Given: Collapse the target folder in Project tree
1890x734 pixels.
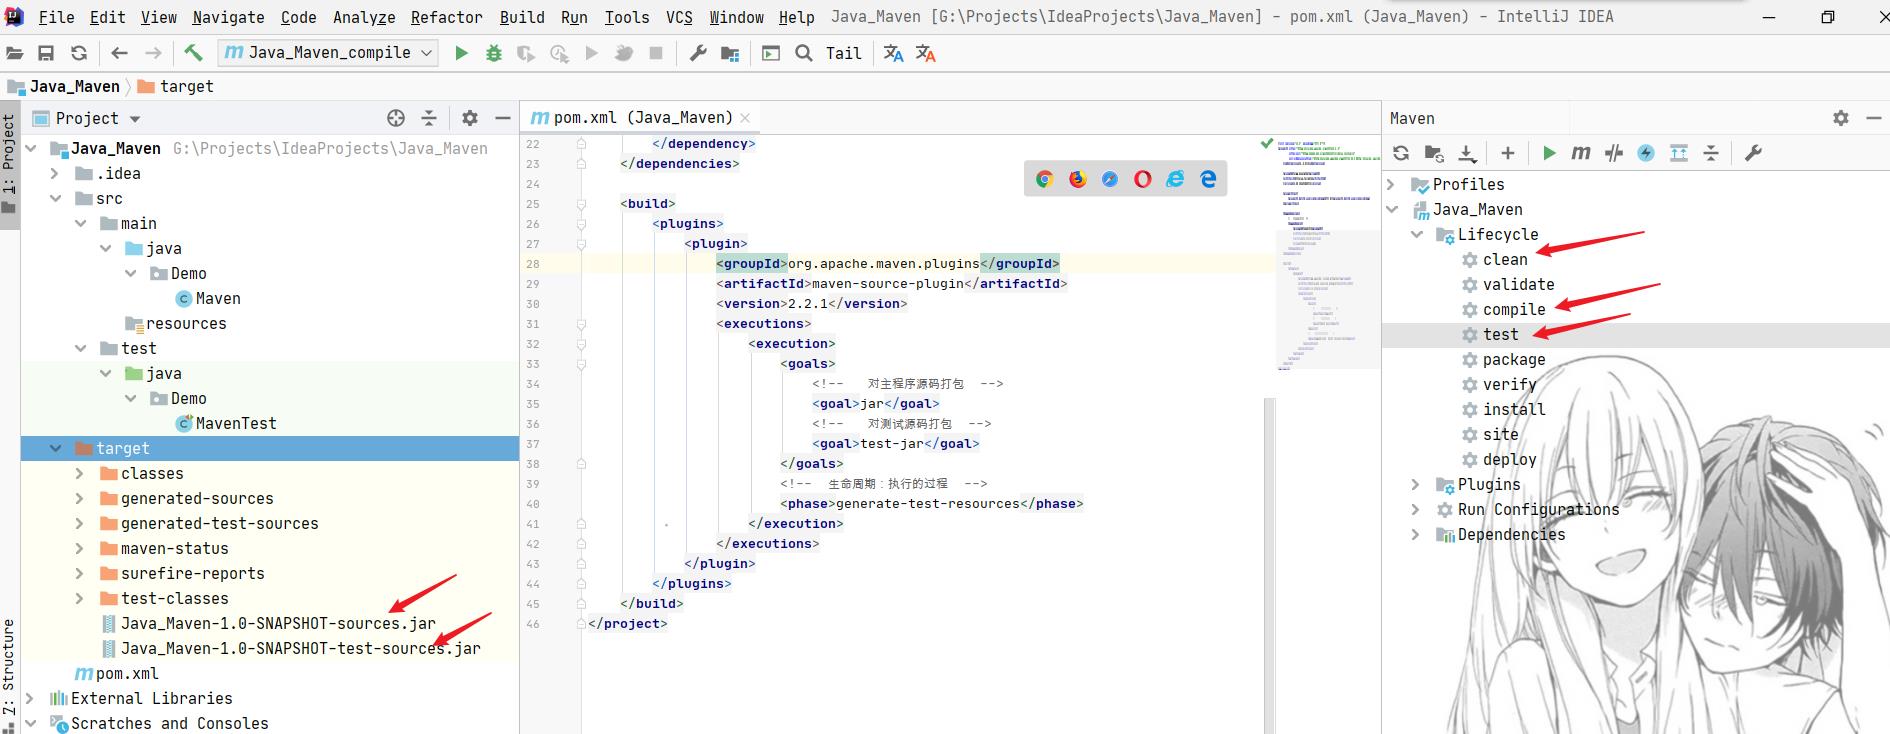Looking at the screenshot, I should click(55, 449).
